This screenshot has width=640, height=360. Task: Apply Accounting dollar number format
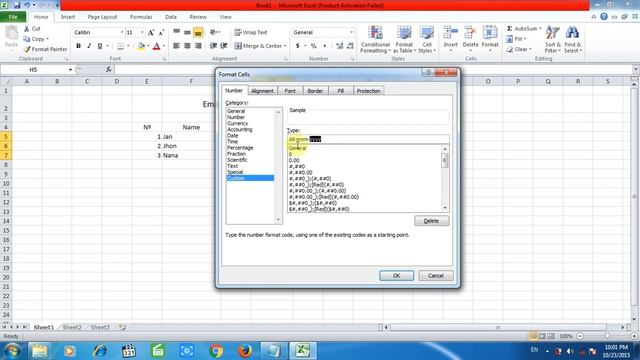point(298,46)
